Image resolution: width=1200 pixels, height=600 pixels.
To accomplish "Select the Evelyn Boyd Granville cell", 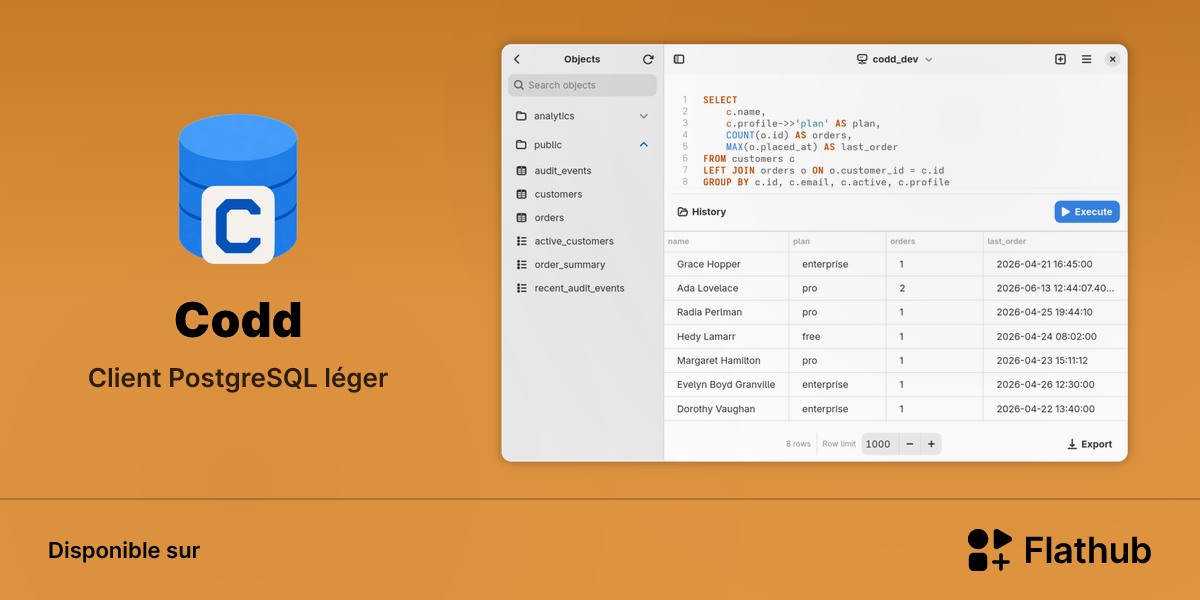I will [726, 385].
